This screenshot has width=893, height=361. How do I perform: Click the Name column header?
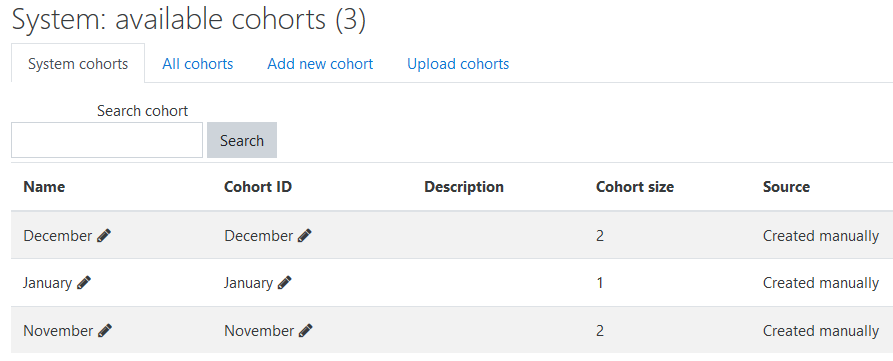click(44, 187)
